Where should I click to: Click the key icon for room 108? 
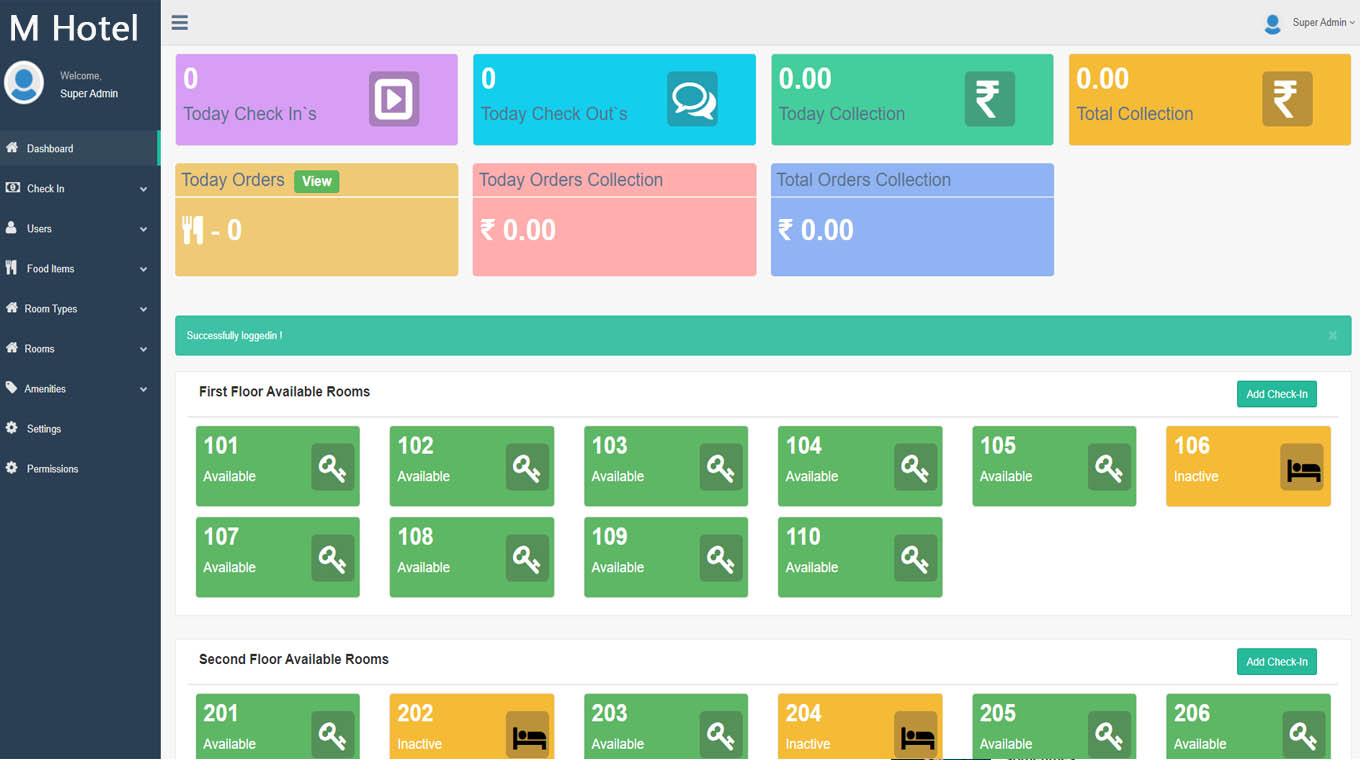pos(527,558)
